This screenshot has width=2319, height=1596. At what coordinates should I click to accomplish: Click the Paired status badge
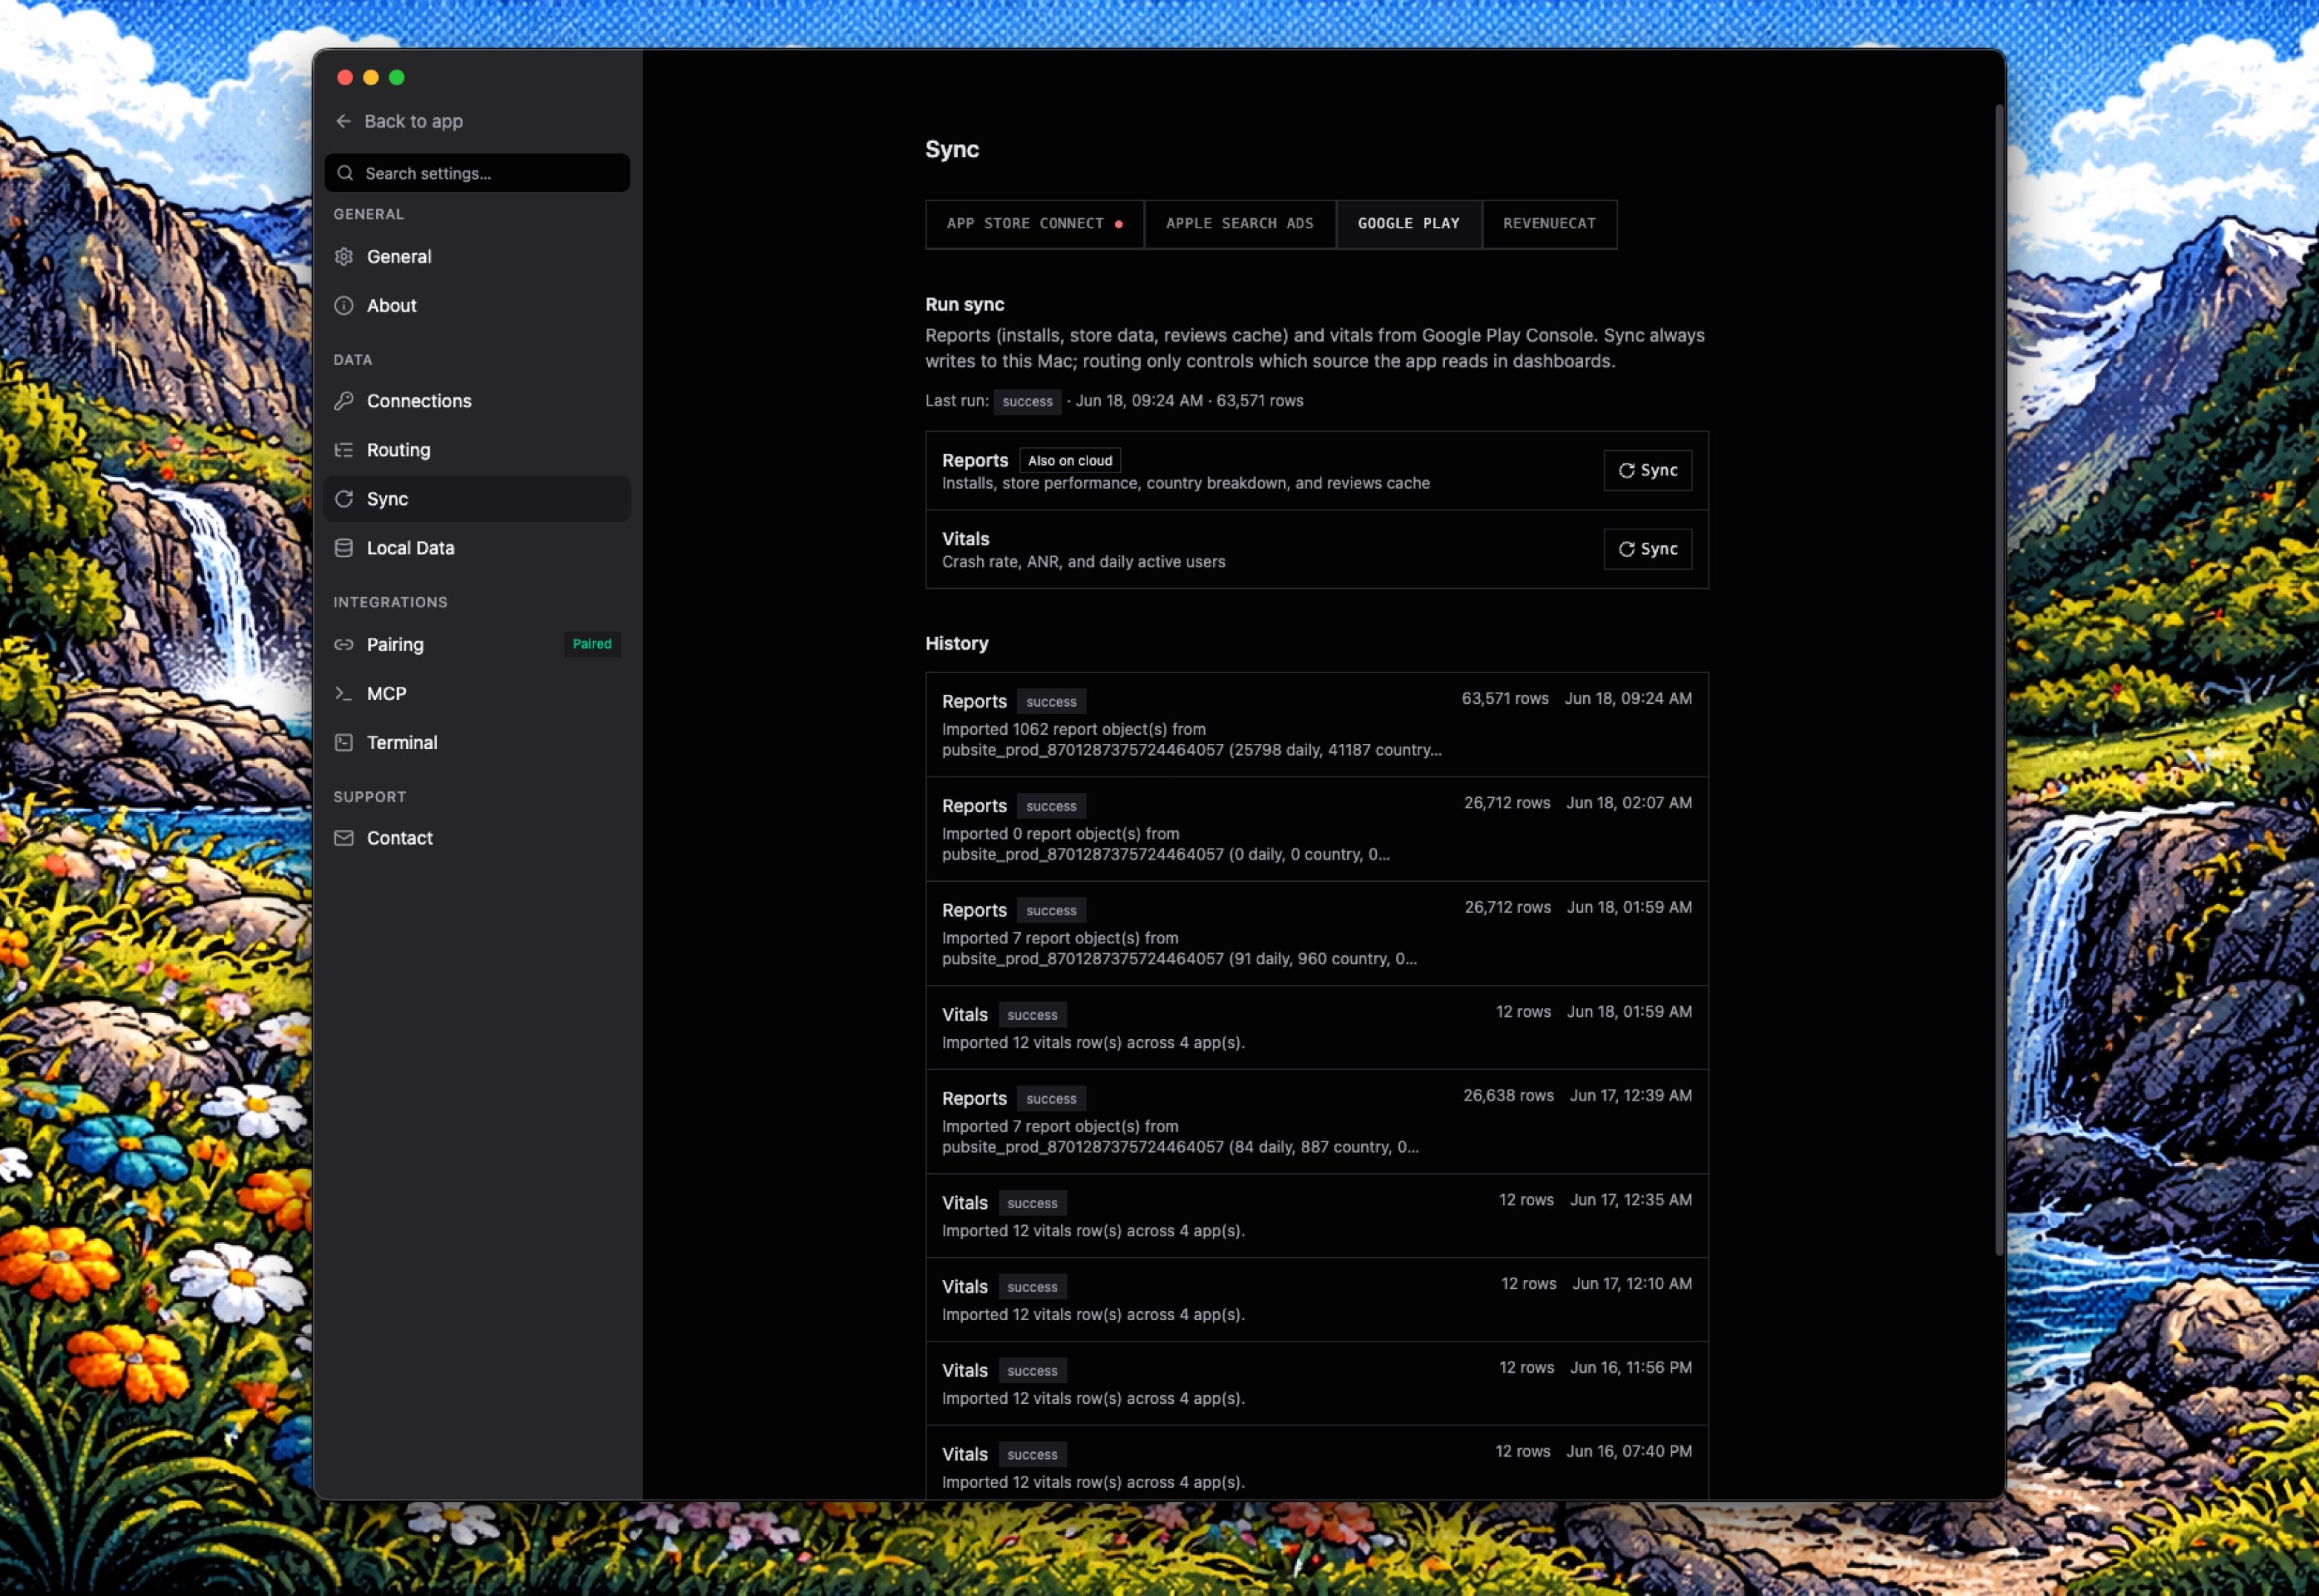coord(592,644)
